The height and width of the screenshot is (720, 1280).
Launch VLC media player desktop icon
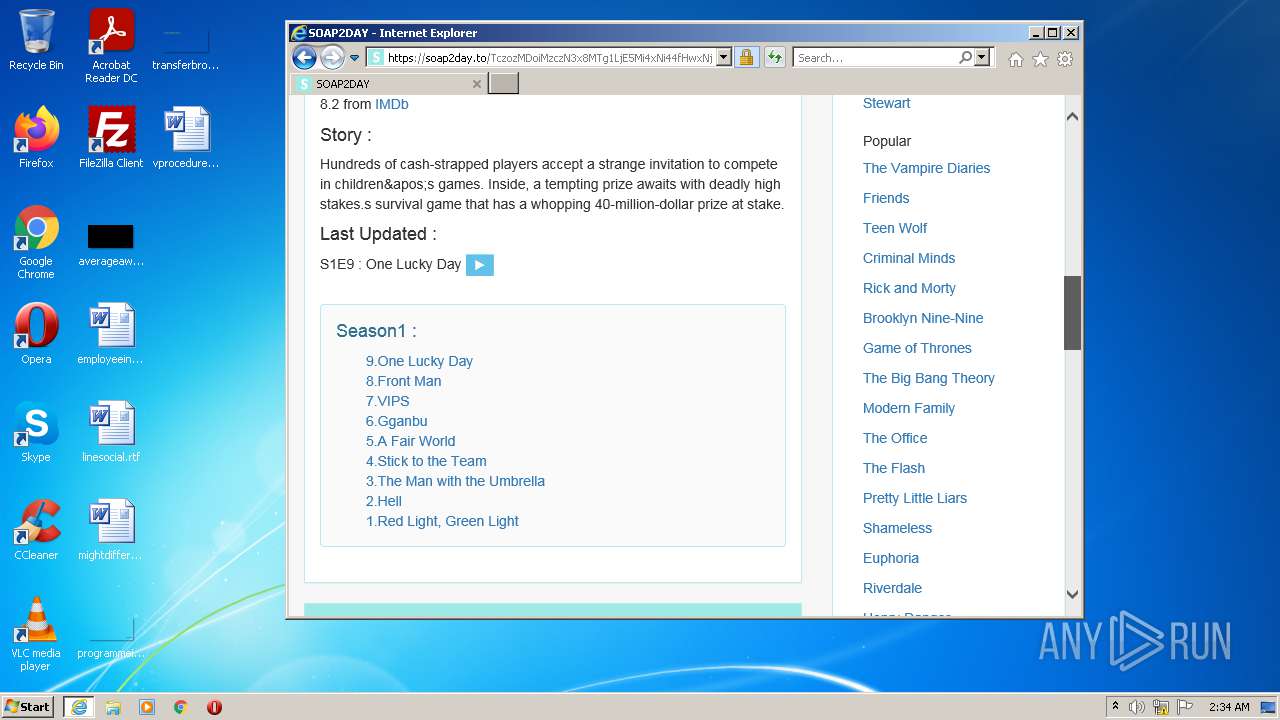pos(36,634)
